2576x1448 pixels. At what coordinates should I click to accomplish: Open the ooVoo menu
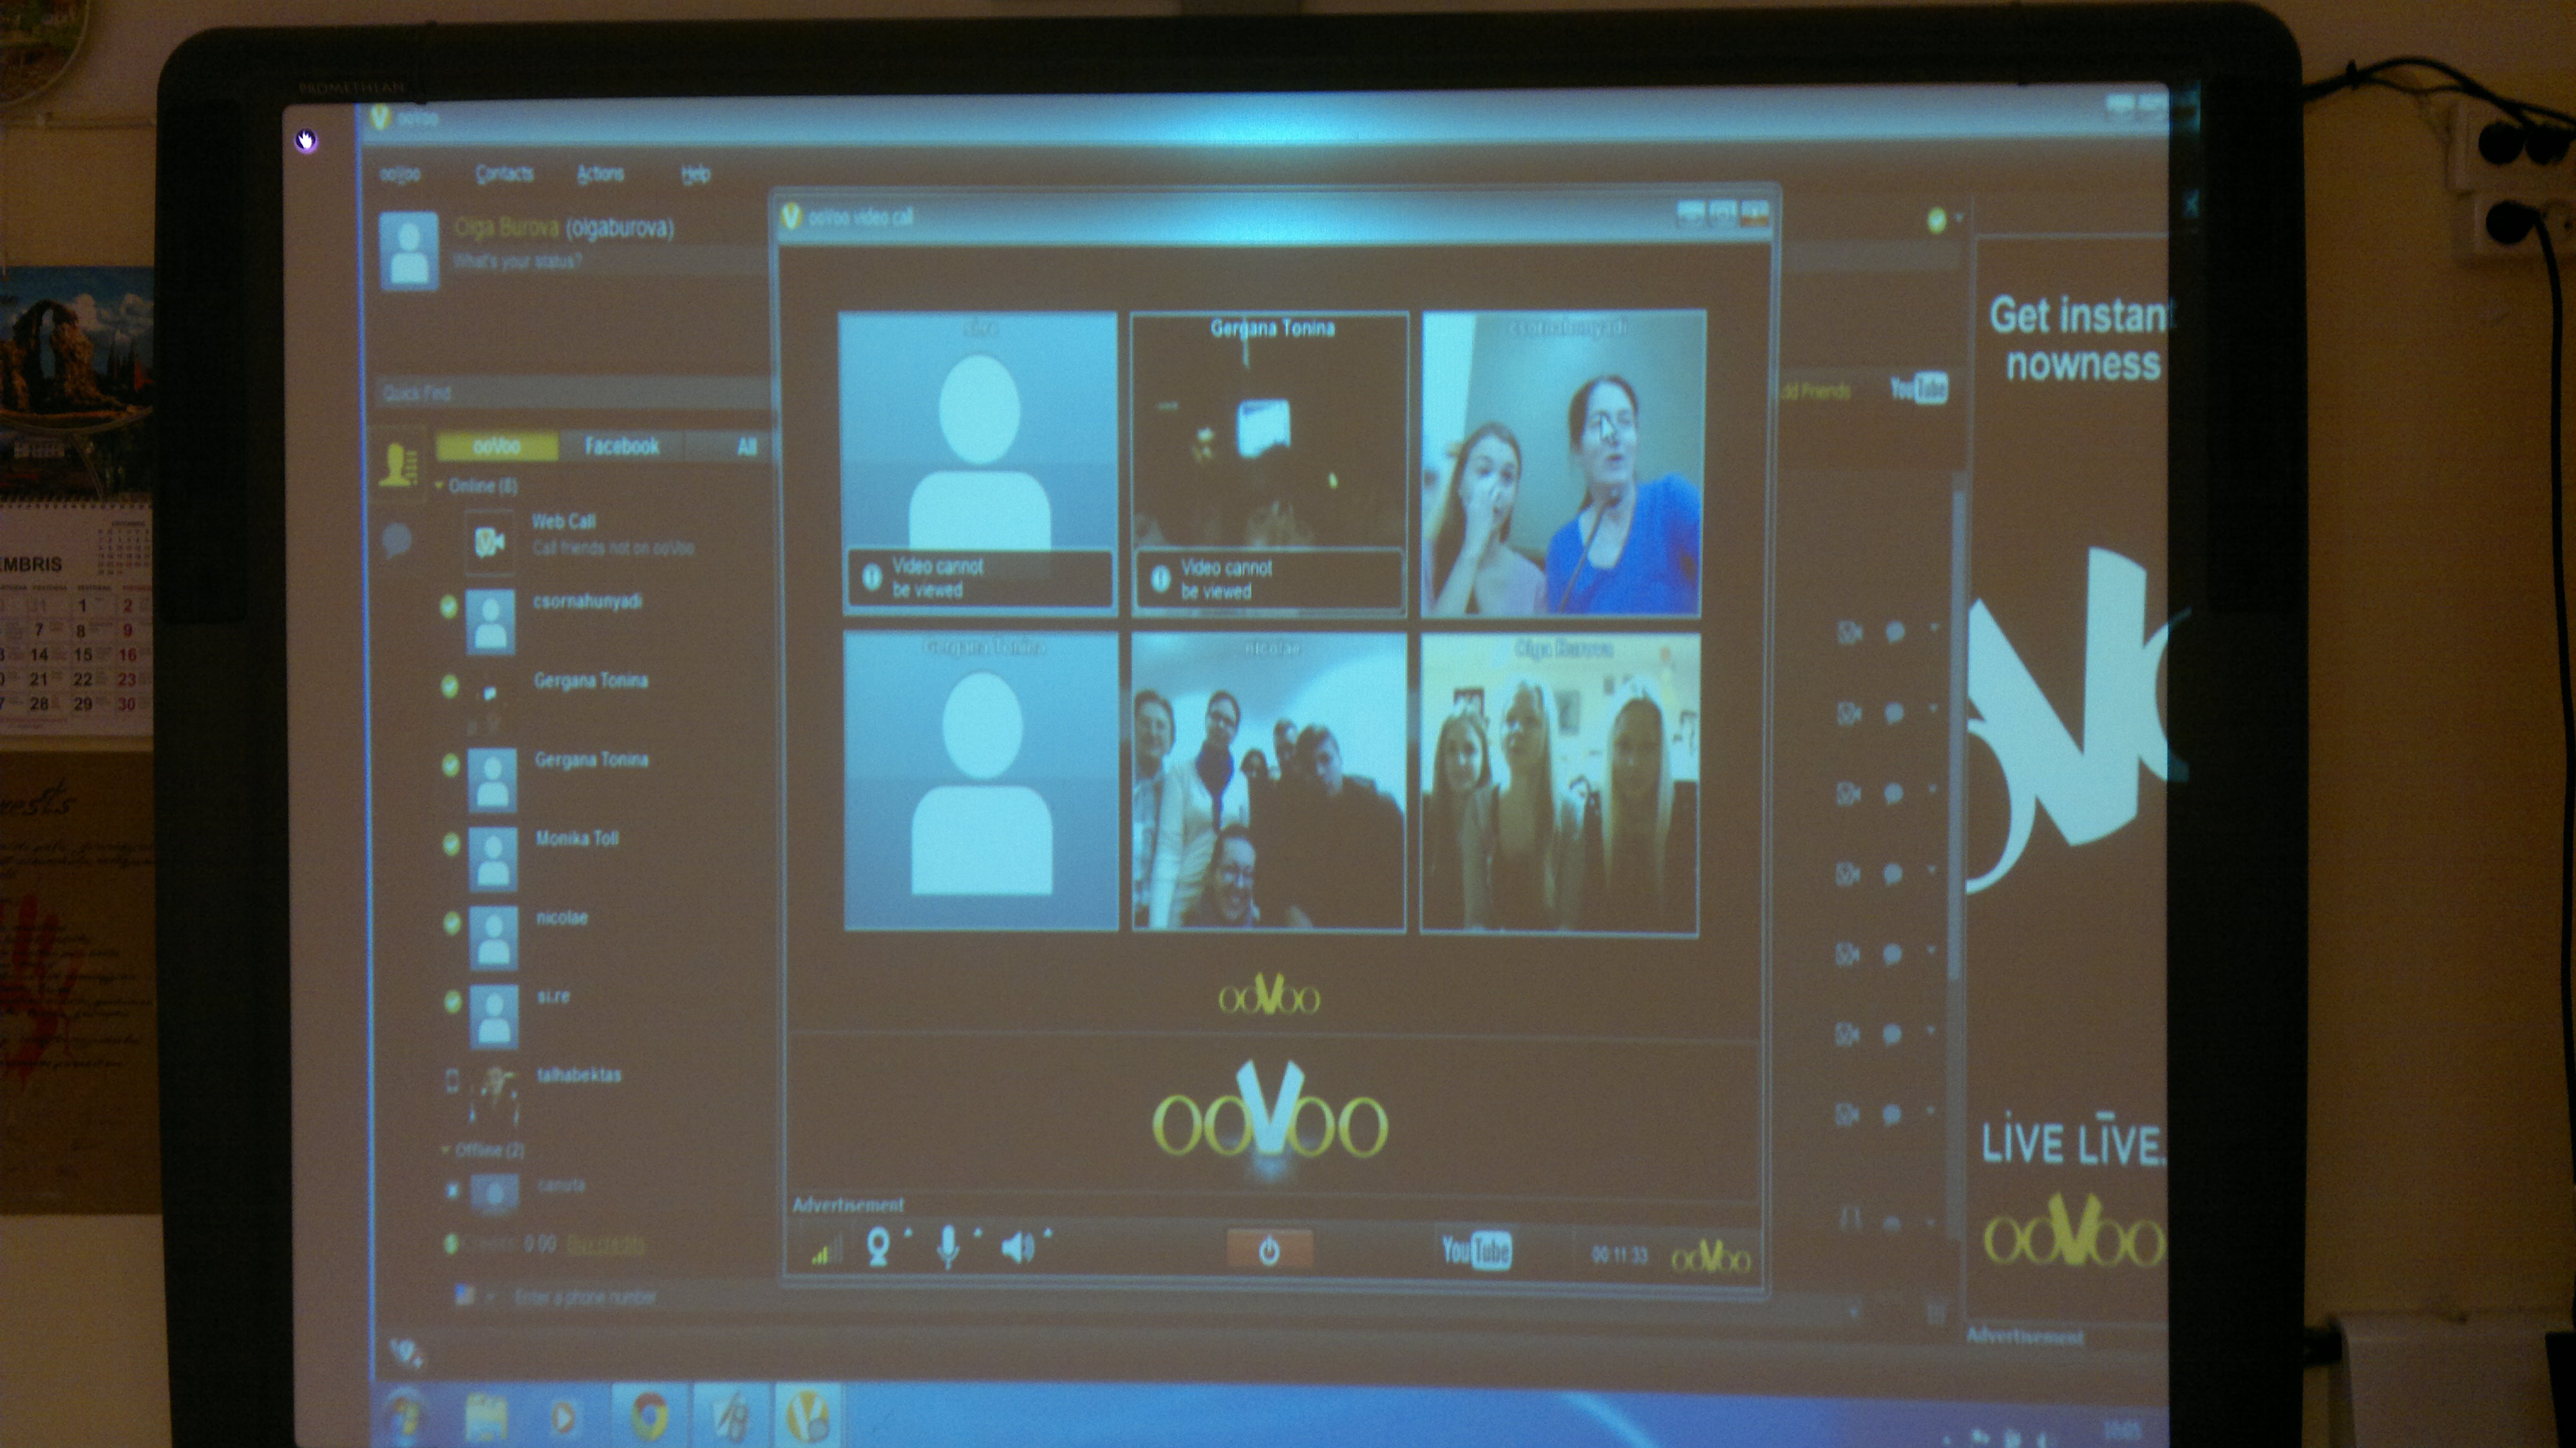(x=400, y=175)
